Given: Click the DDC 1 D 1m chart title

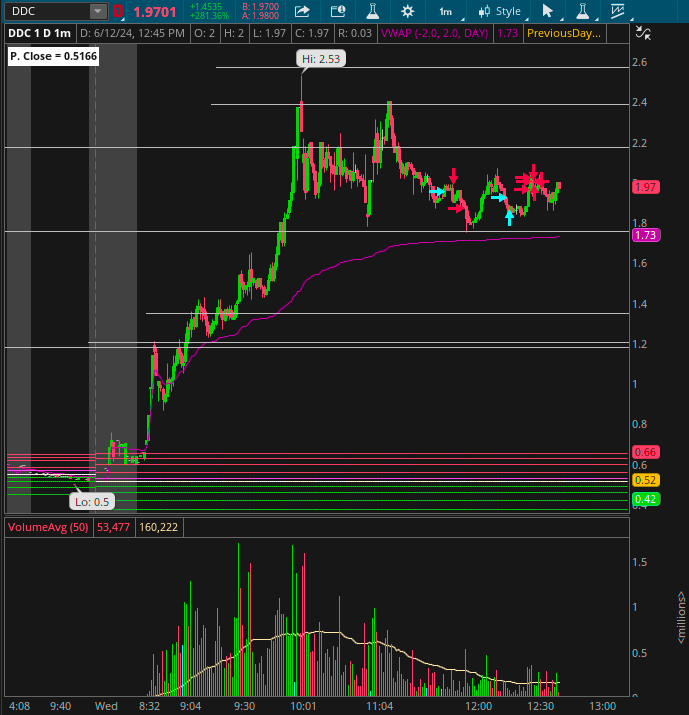Looking at the screenshot, I should (x=40, y=33).
